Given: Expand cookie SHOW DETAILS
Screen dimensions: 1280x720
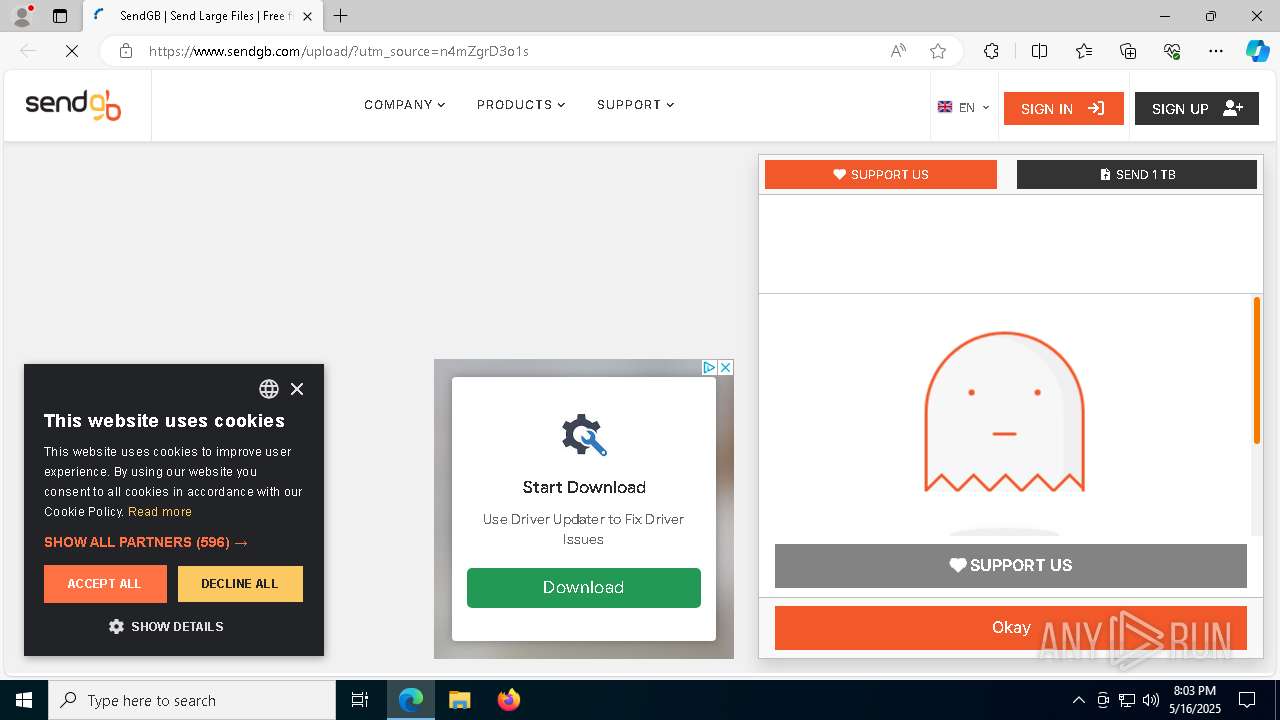Looking at the screenshot, I should (166, 627).
